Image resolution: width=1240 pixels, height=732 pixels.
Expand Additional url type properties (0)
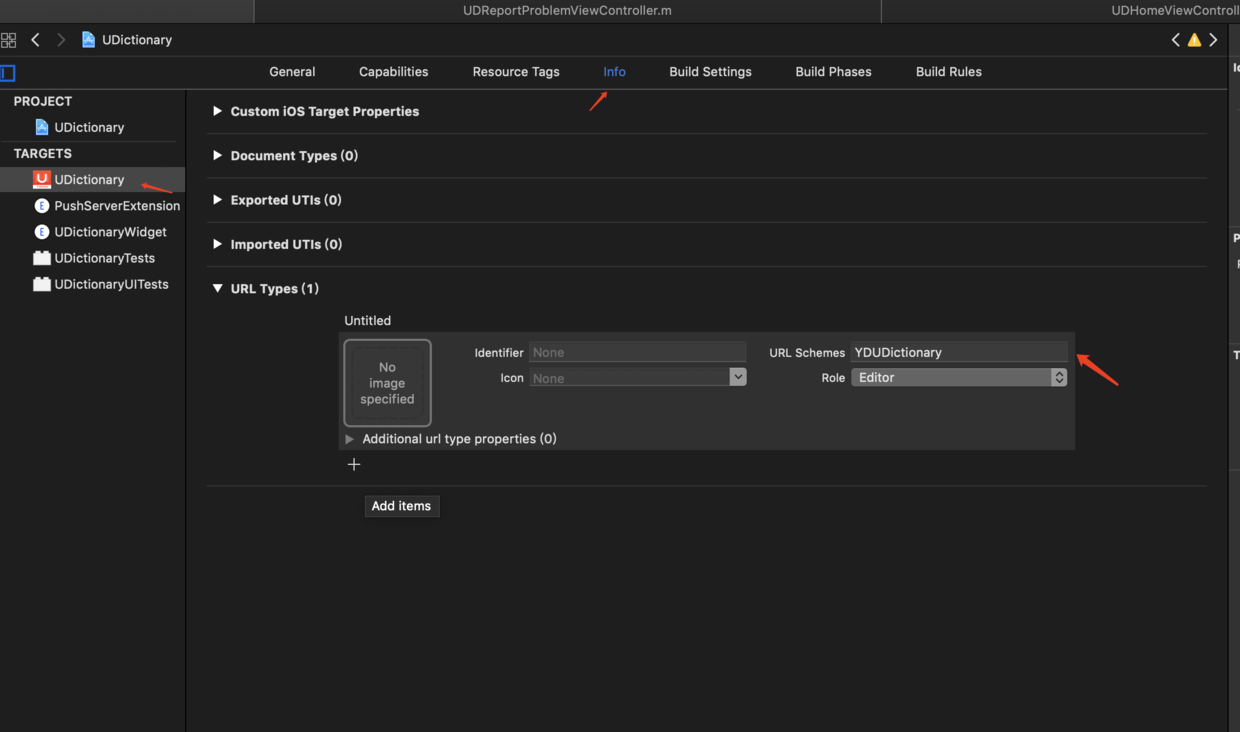point(349,439)
